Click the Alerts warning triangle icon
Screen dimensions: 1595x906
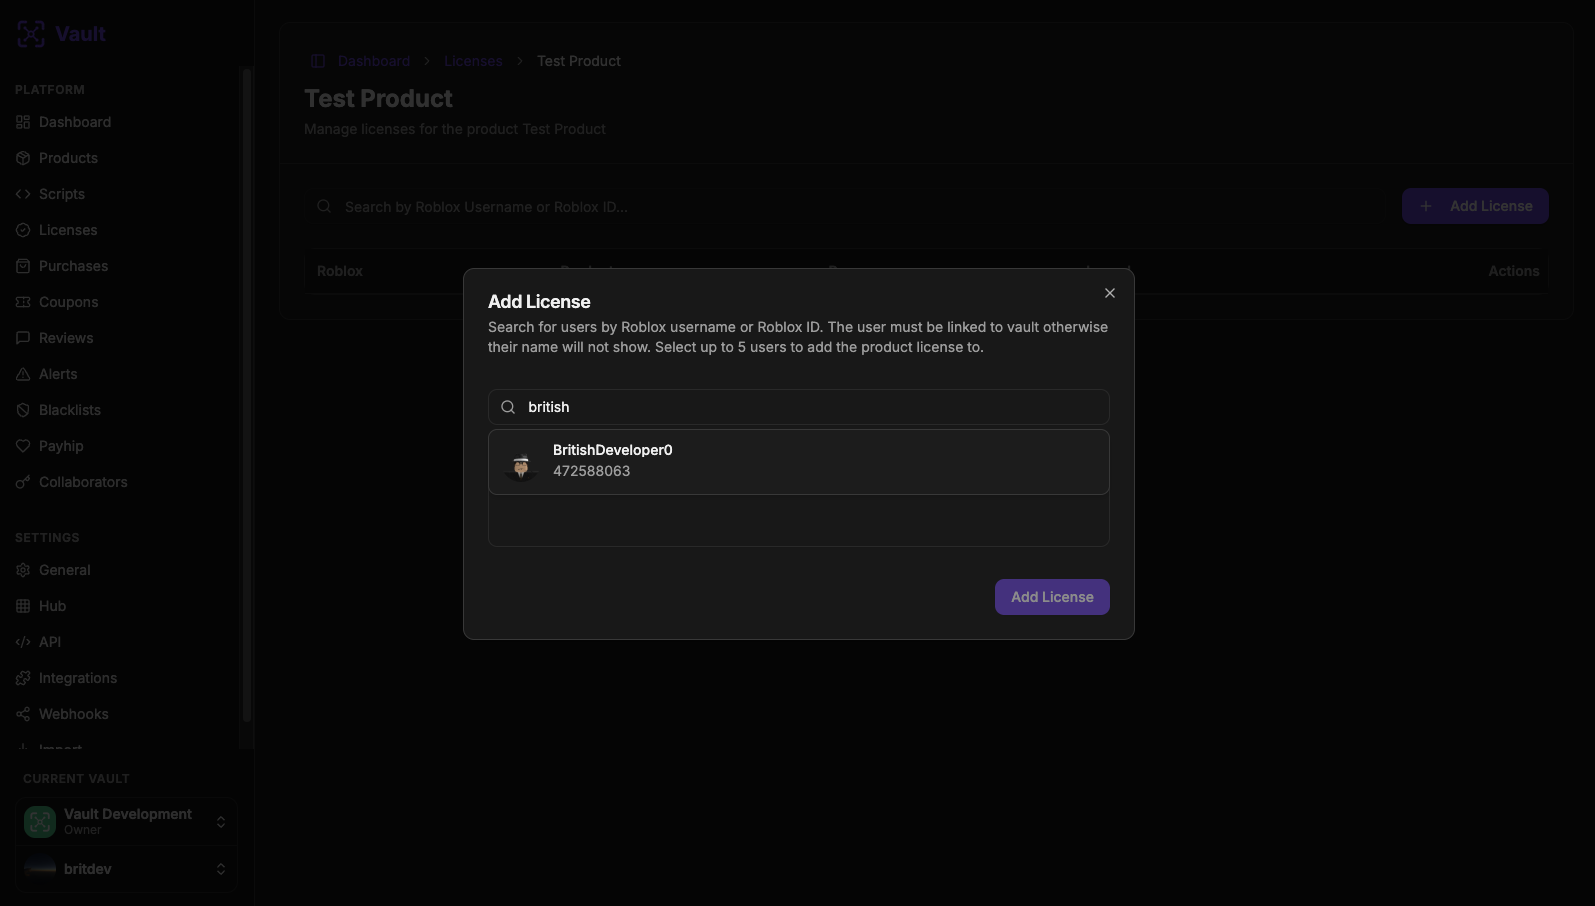click(23, 374)
